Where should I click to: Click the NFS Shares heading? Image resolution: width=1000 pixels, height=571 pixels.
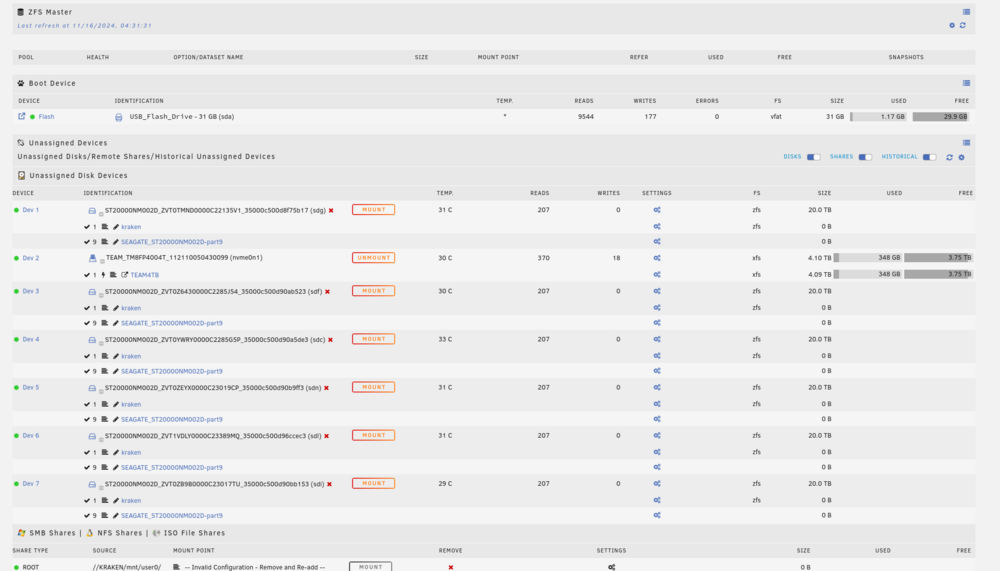(x=119, y=533)
